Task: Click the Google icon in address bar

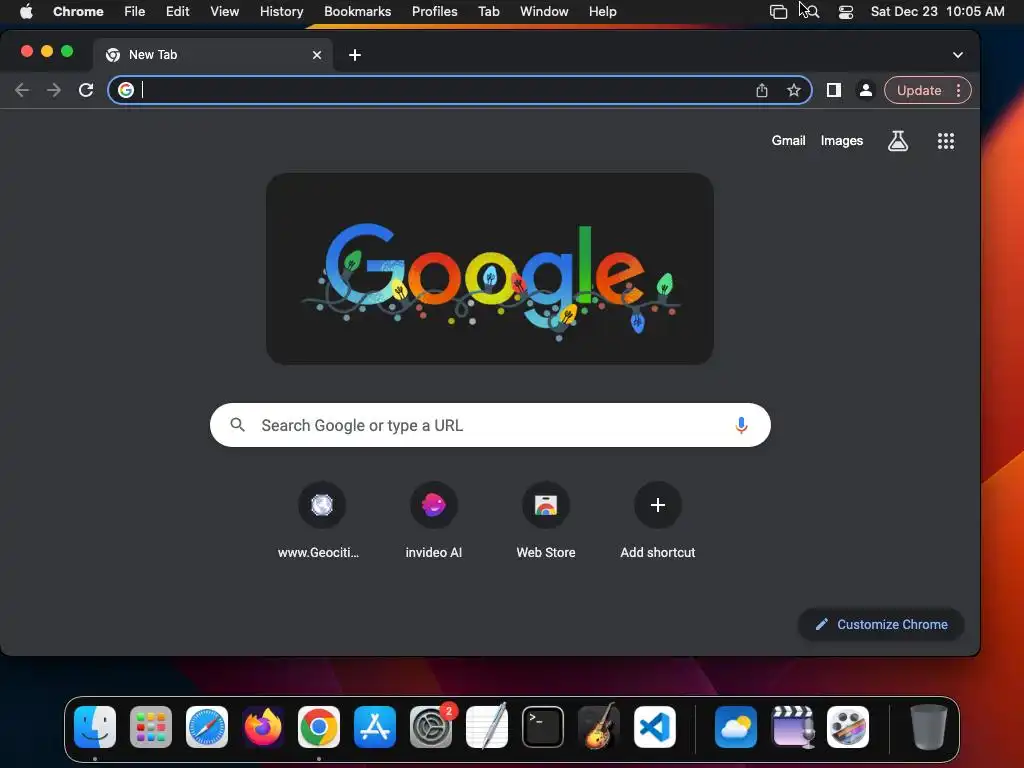Action: point(126,90)
